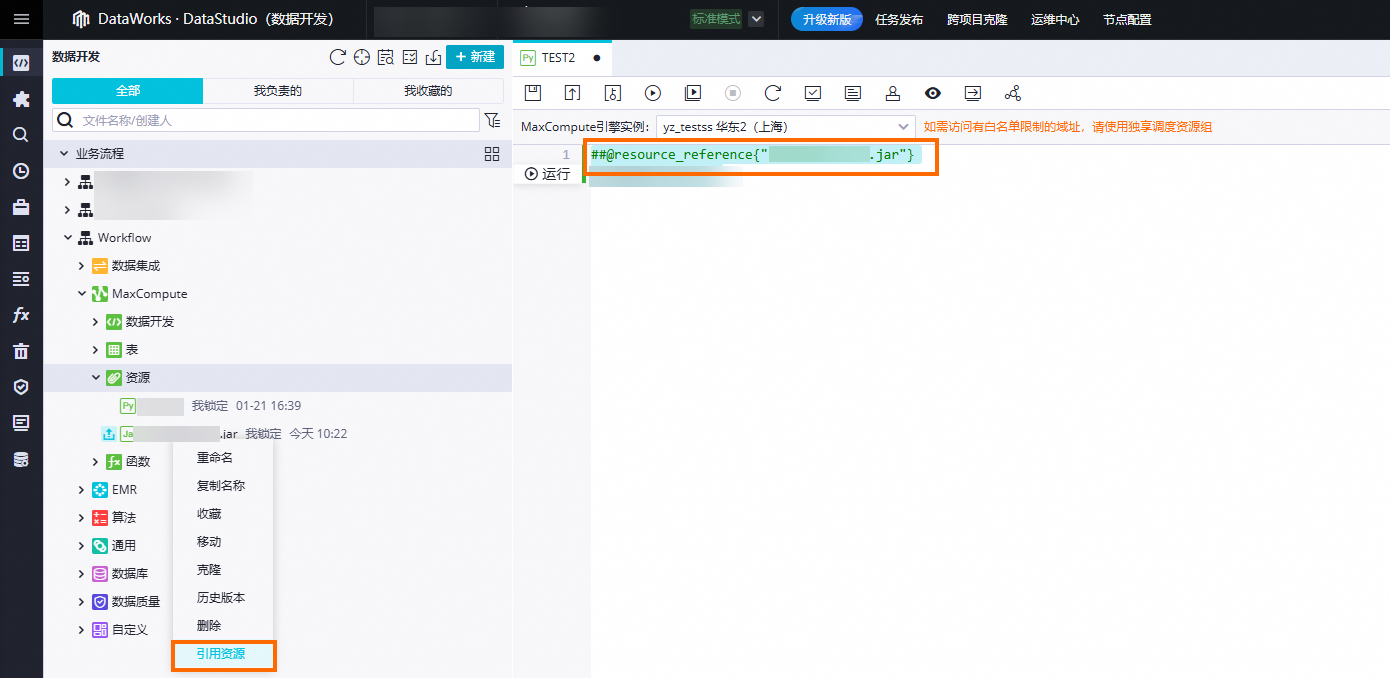Click the stamp-shaped toolbar icon
Screen dimensions: 1390x678
[893, 93]
